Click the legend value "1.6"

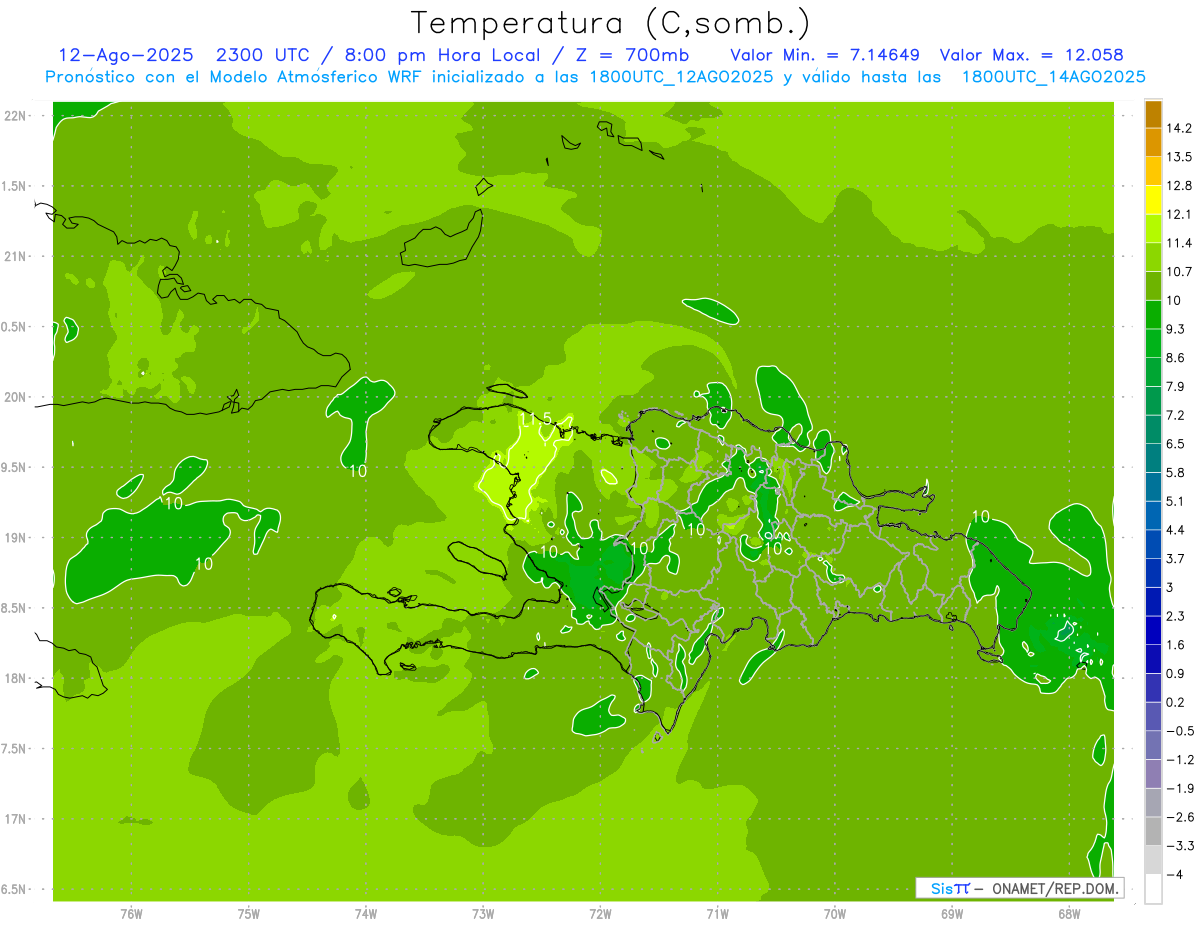1176,645
